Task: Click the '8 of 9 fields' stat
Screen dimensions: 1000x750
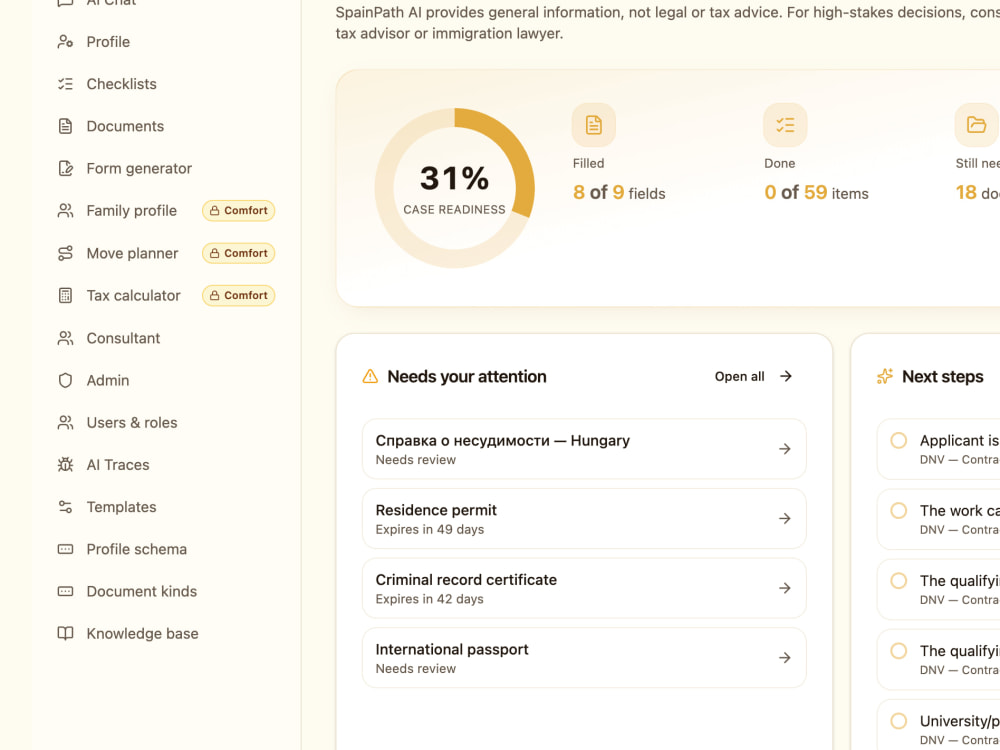Action: tap(619, 193)
